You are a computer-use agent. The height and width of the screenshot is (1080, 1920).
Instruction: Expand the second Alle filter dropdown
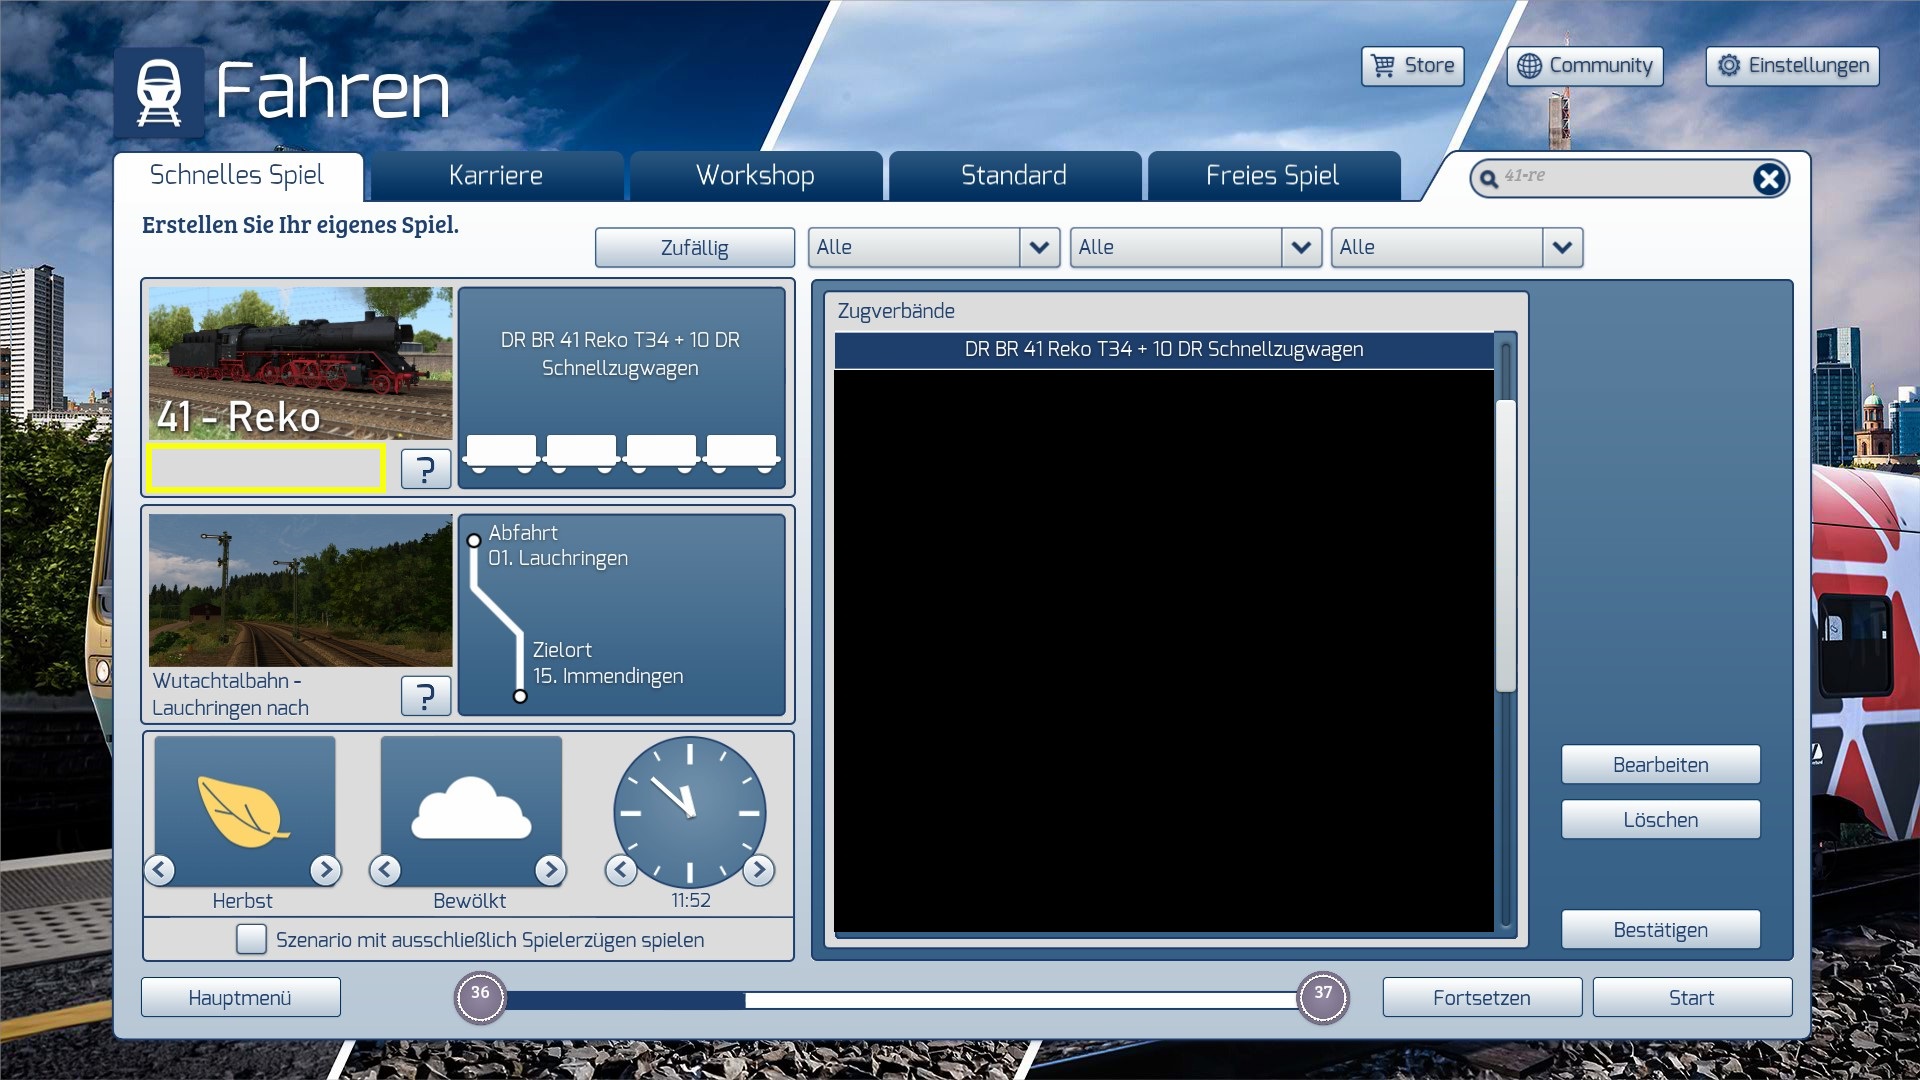coord(1300,247)
